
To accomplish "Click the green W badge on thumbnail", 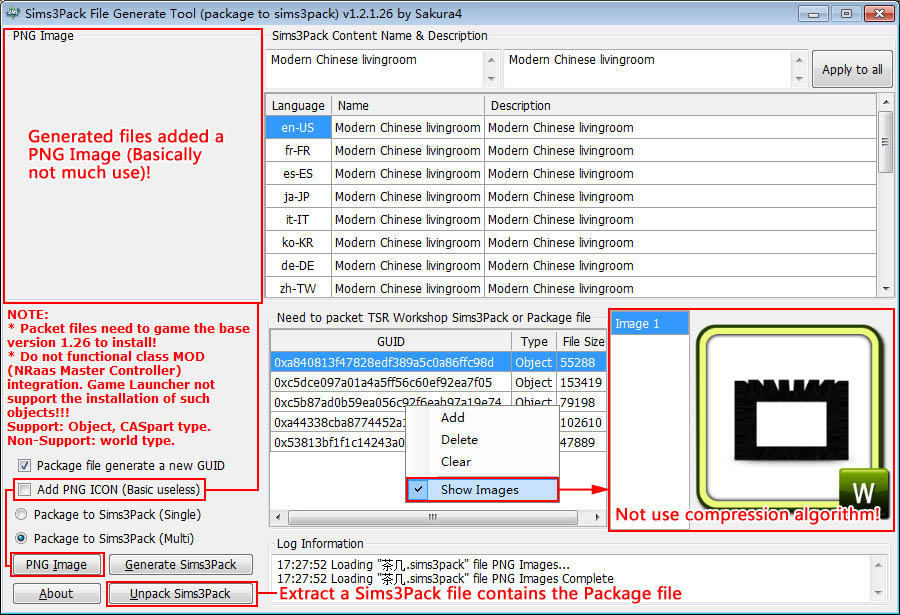I will tap(863, 491).
